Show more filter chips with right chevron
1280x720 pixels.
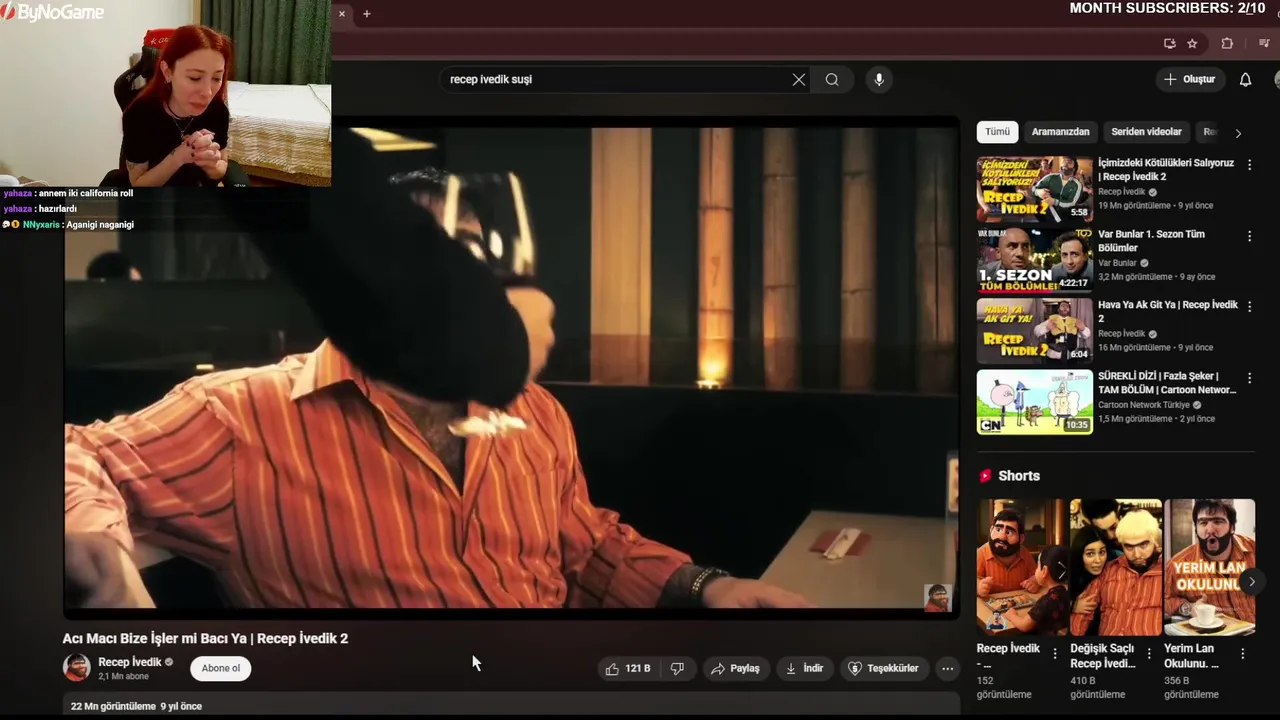(x=1238, y=133)
